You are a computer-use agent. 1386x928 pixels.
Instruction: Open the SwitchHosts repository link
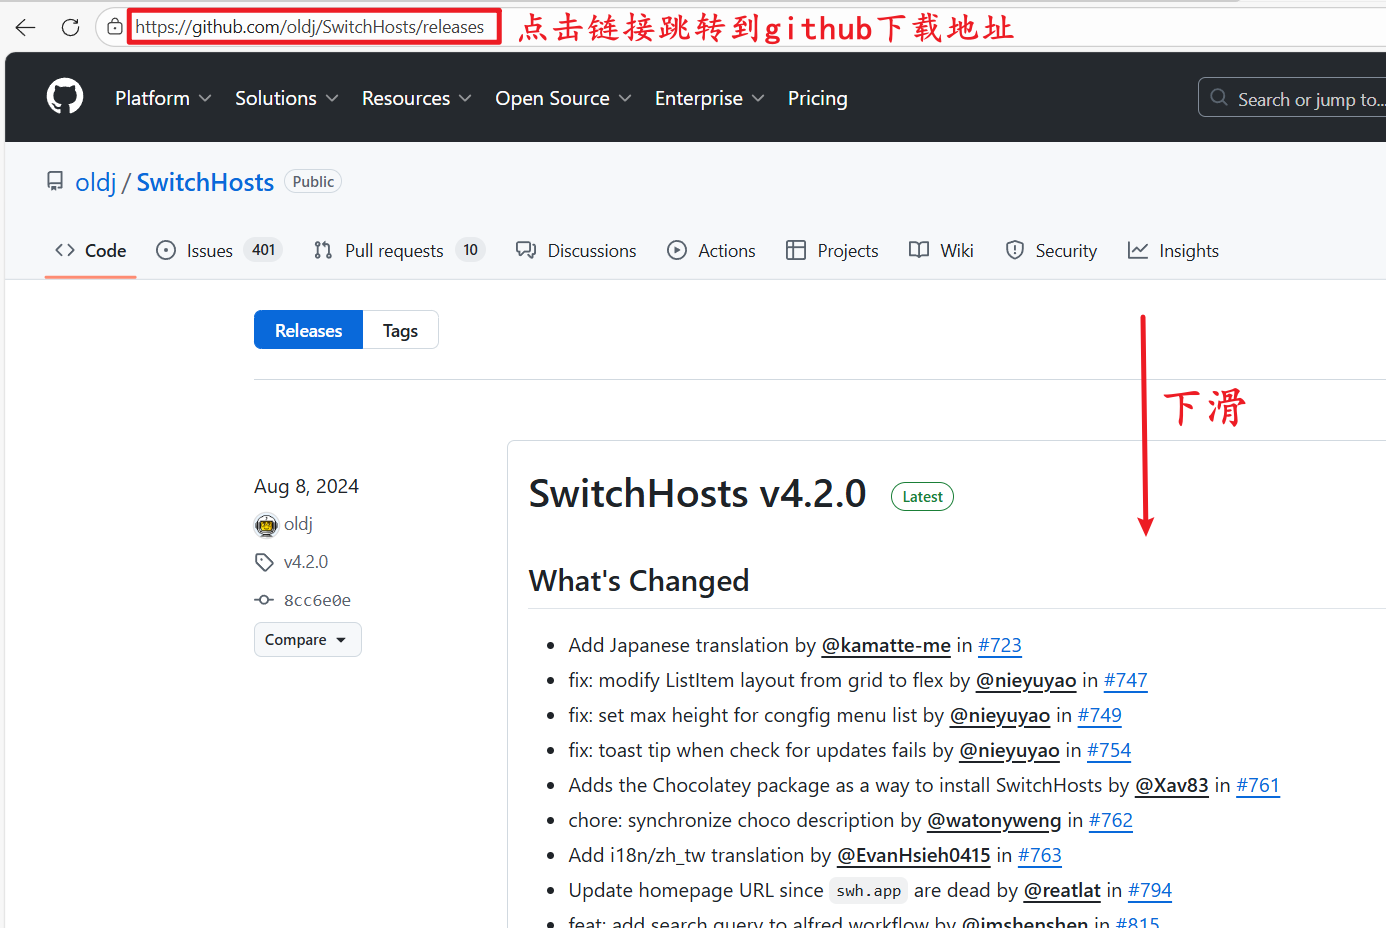coord(205,182)
